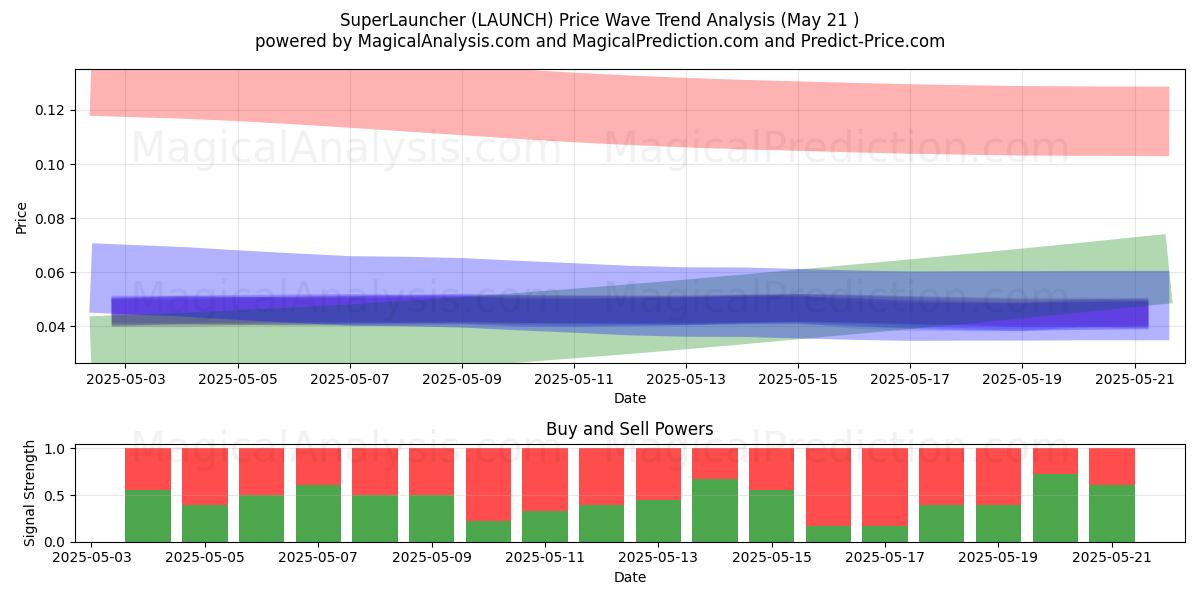Screen dimensions: 1200x600
Task: Click 2025-05-11 on the price chart axis
Action: [574, 380]
